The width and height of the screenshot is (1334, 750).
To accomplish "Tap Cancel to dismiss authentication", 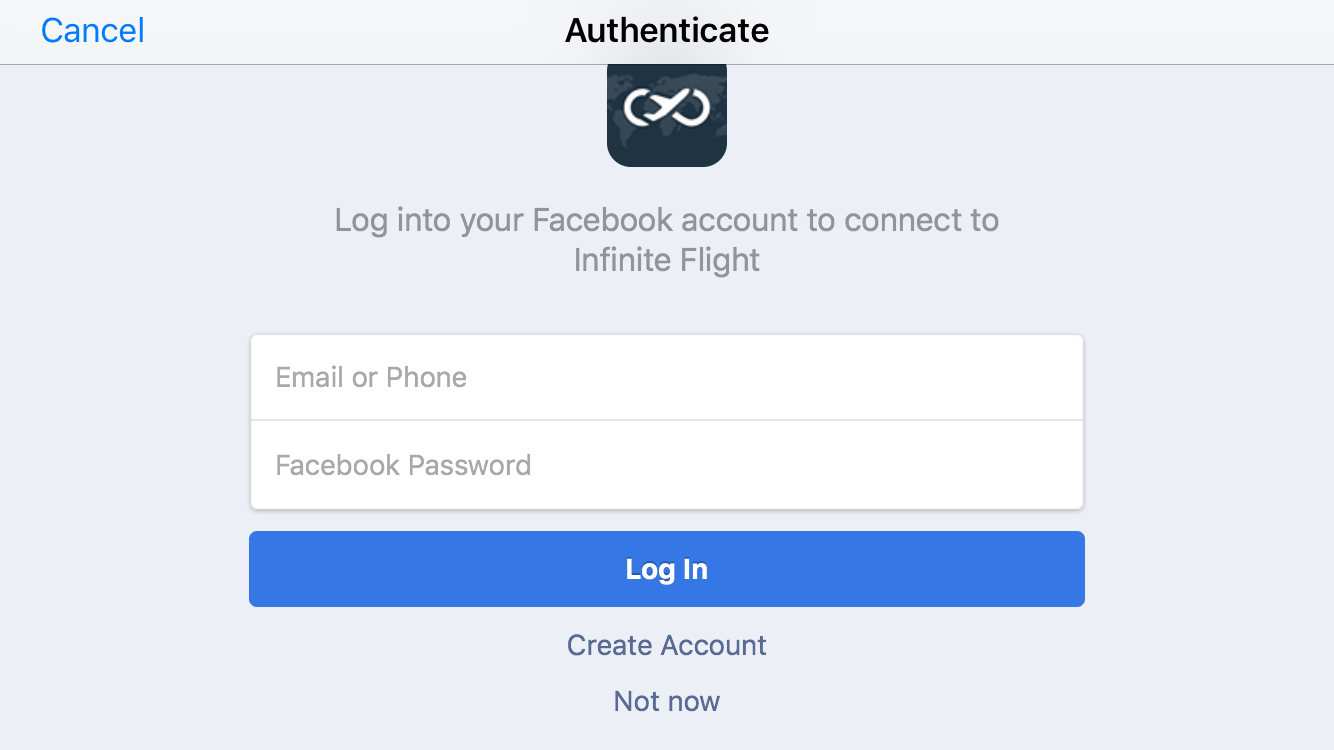I will [x=93, y=31].
